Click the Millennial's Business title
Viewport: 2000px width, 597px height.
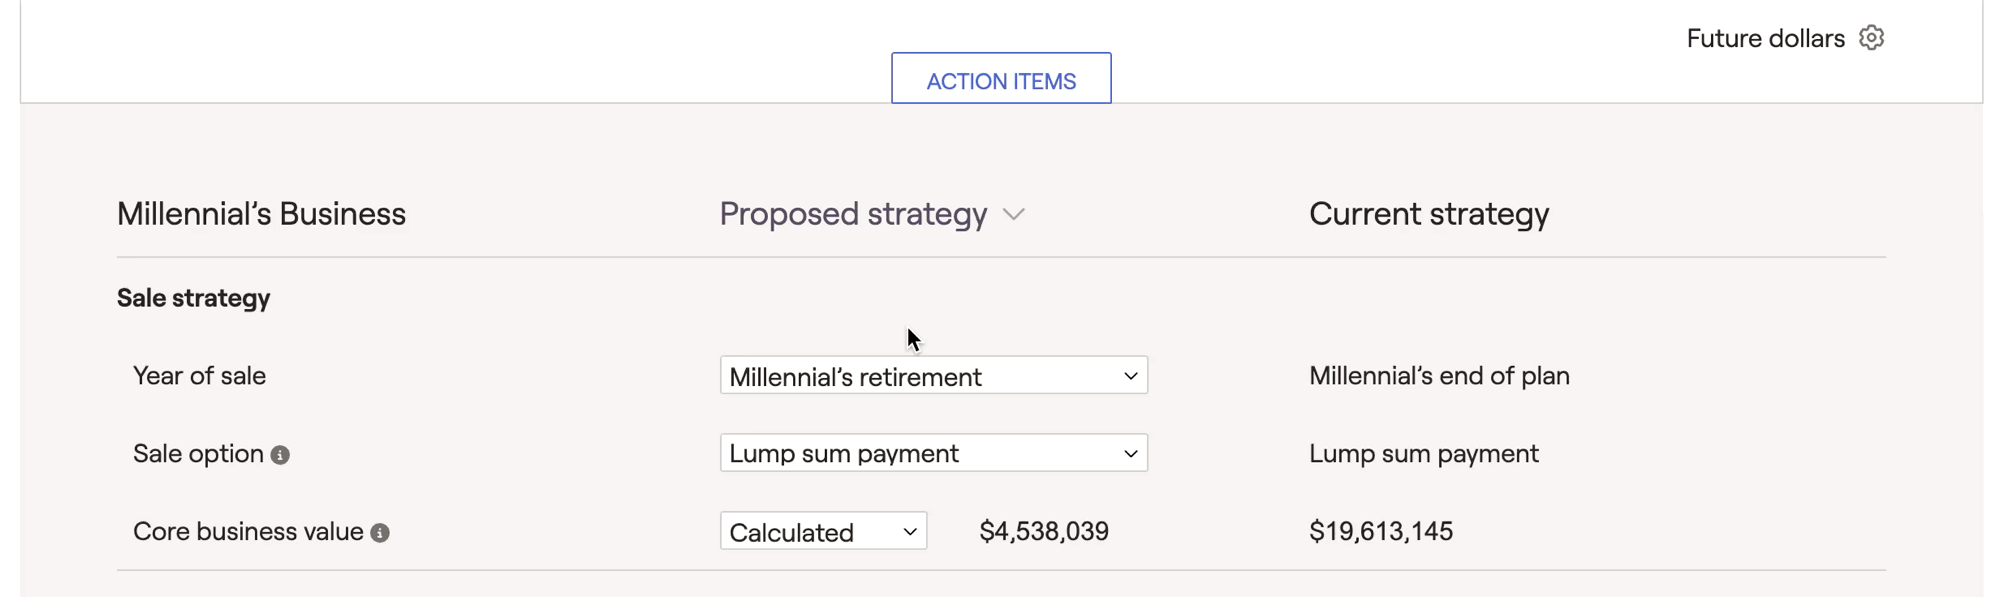[x=261, y=214]
